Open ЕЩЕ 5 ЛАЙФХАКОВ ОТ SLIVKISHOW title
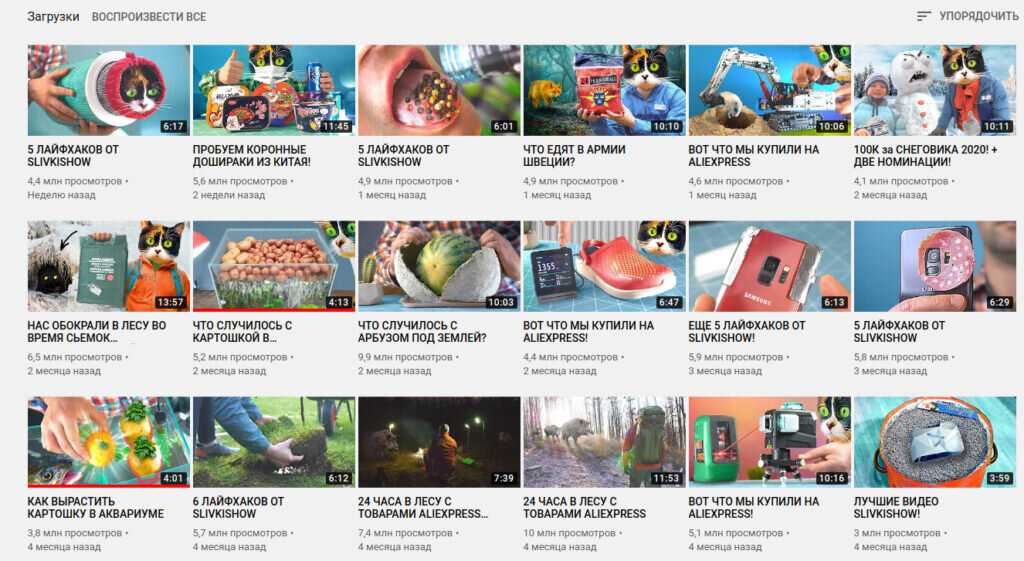 [746, 332]
